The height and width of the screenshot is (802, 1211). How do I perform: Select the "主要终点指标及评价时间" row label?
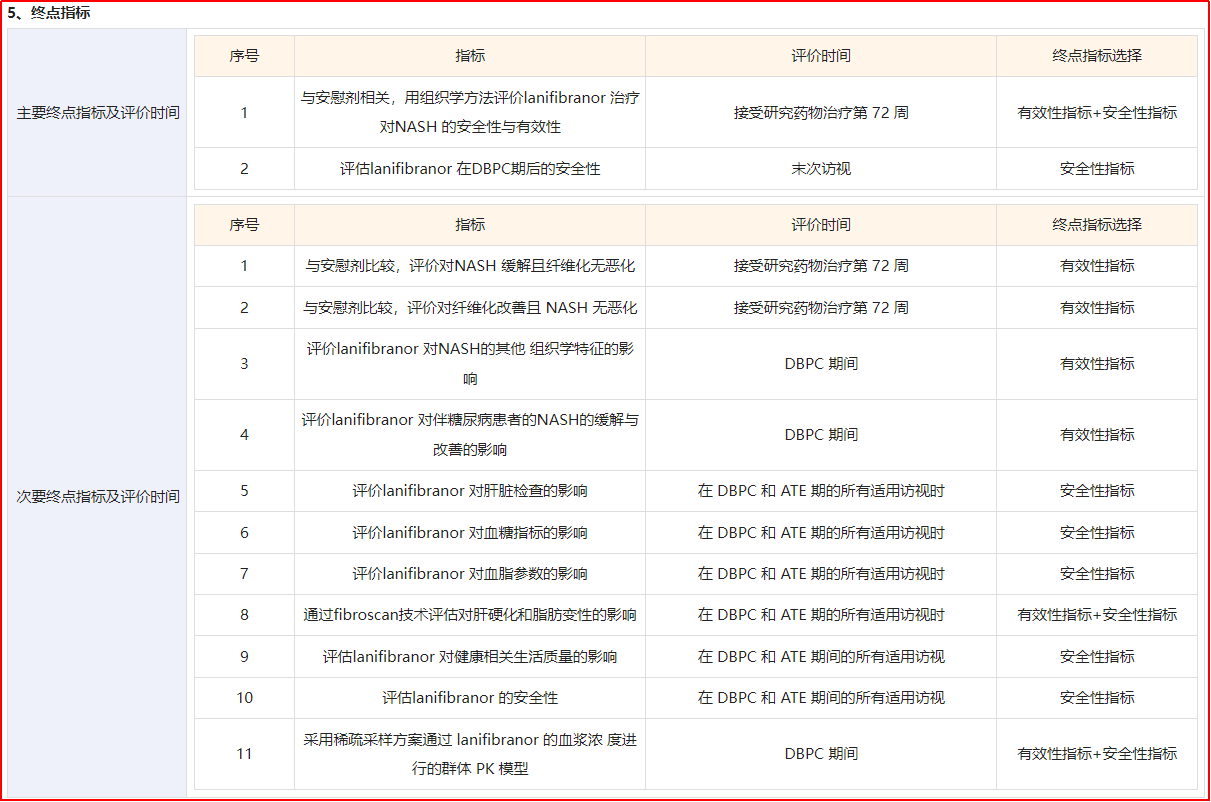[x=98, y=113]
